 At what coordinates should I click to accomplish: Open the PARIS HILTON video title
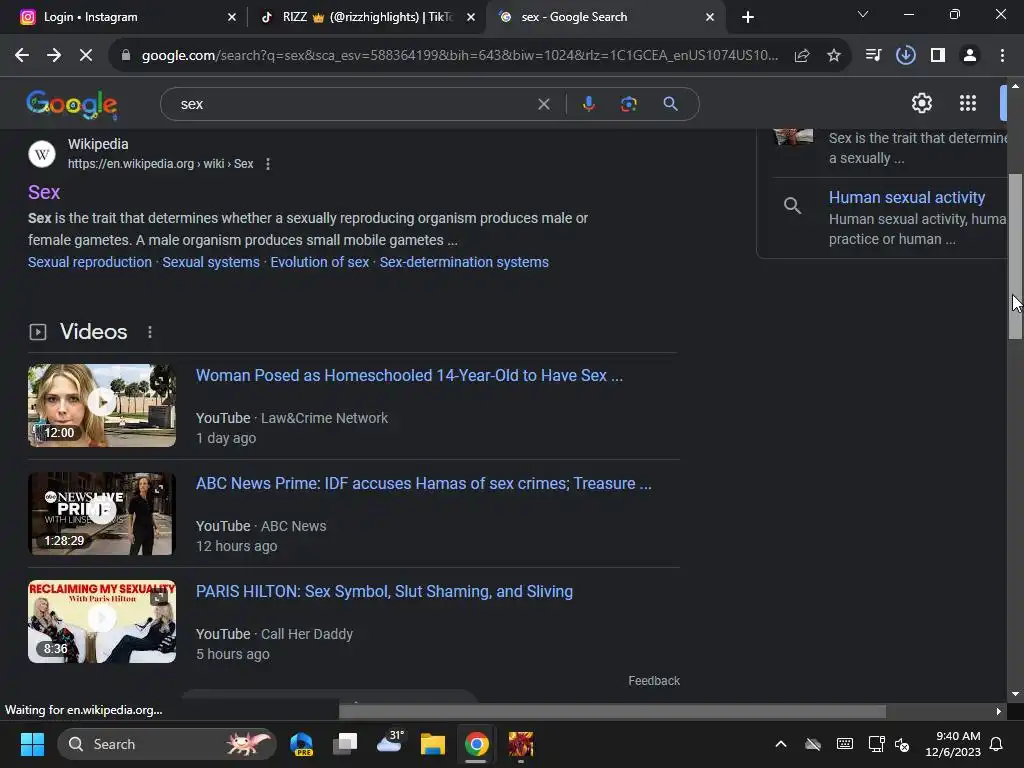pyautogui.click(x=384, y=592)
